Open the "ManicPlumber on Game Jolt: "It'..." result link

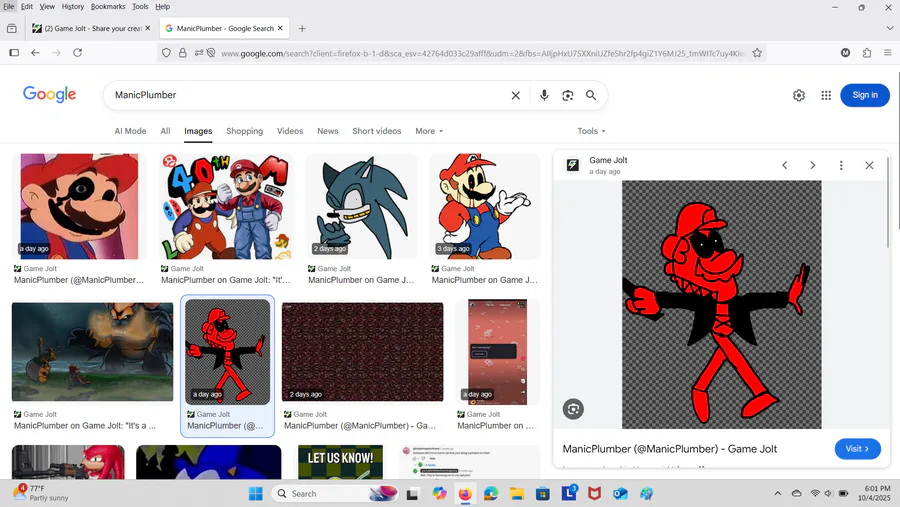[x=226, y=280]
